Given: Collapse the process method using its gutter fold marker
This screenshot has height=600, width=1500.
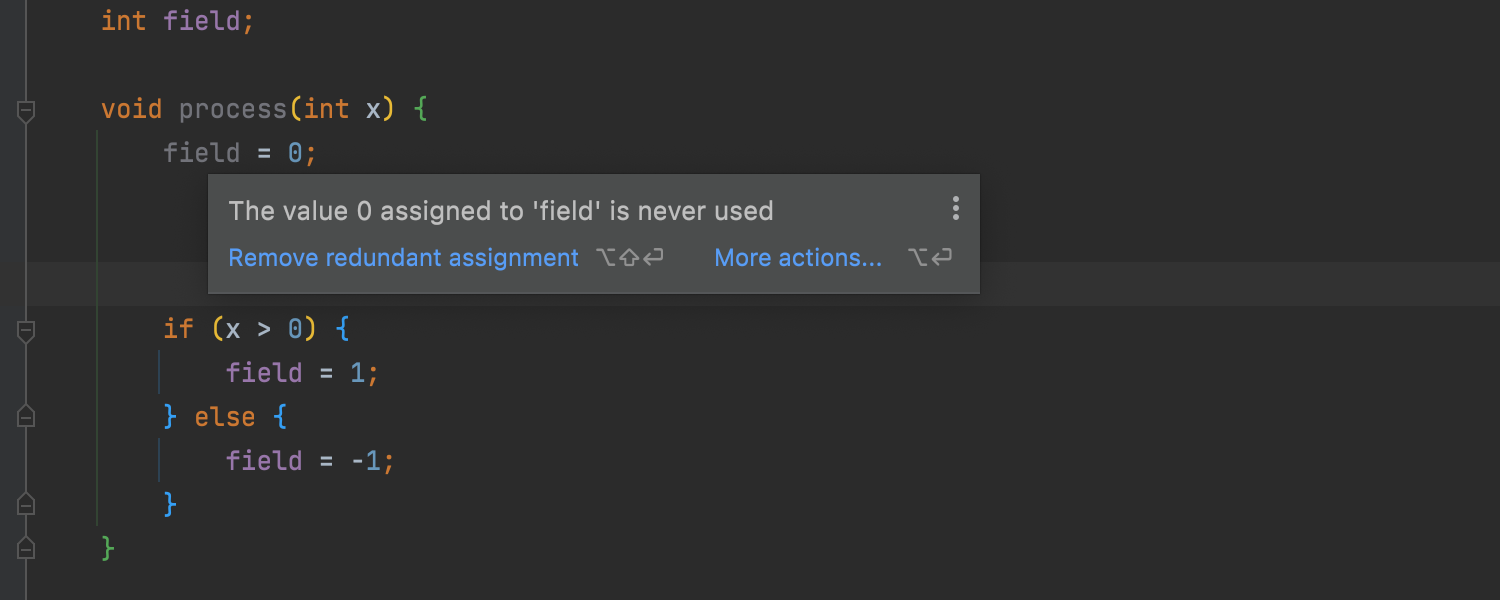Looking at the screenshot, I should (x=26, y=110).
